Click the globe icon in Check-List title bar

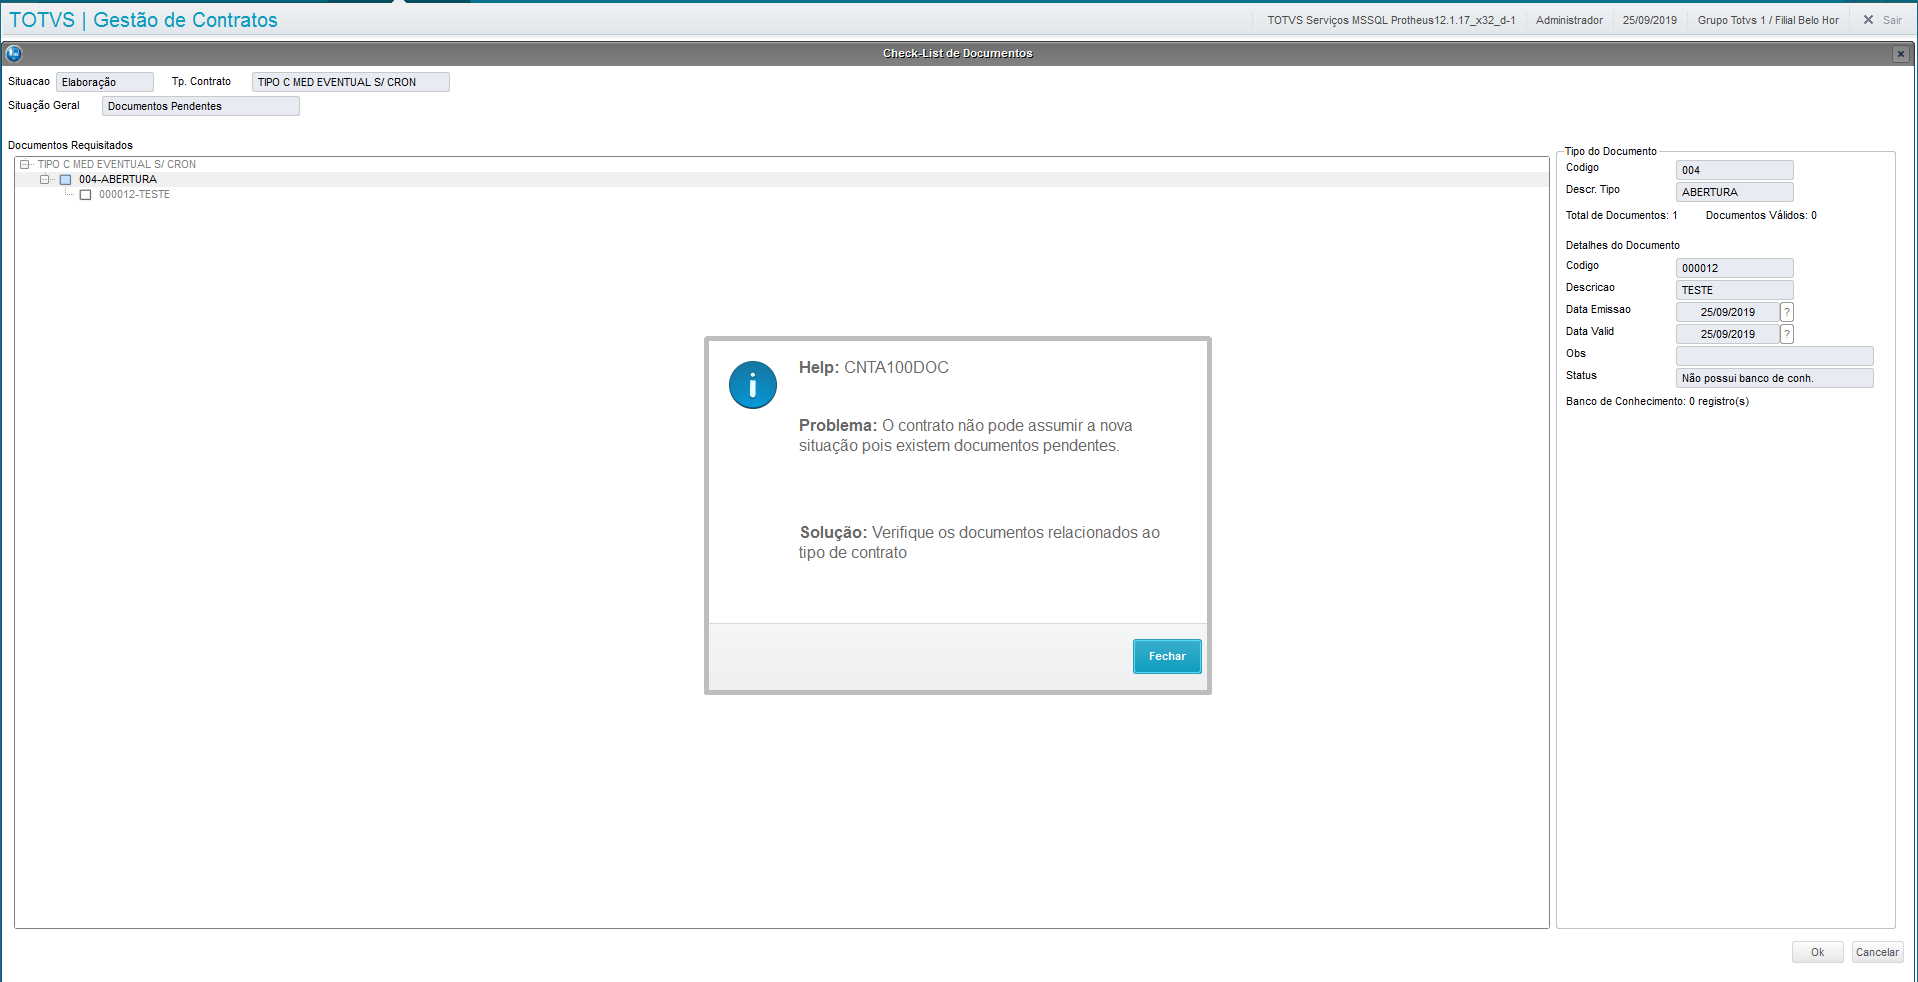pyautogui.click(x=14, y=53)
